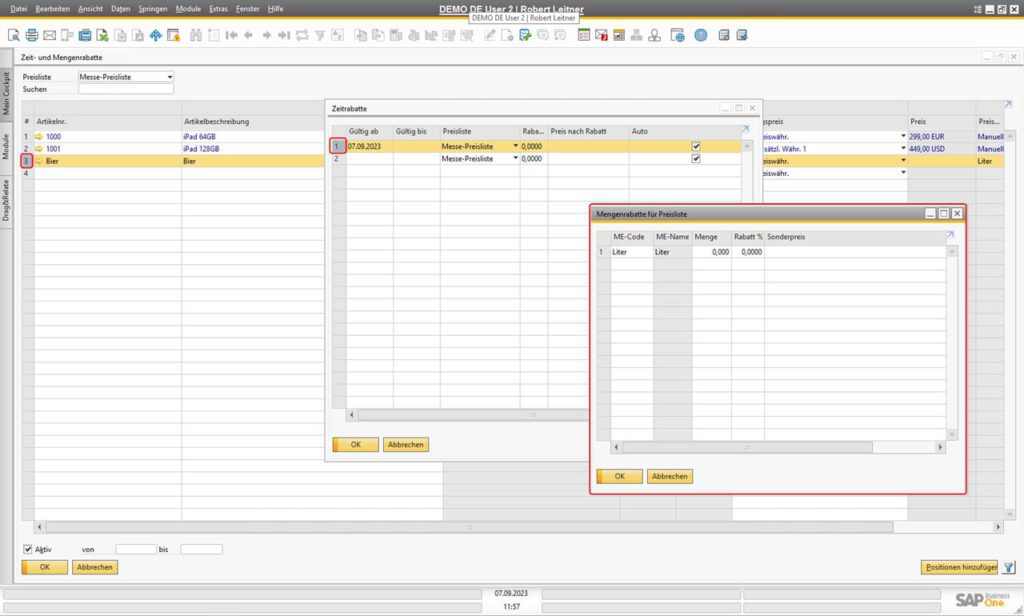Click the blue Help question mark icon
The width and height of the screenshot is (1024, 616).
(701, 35)
